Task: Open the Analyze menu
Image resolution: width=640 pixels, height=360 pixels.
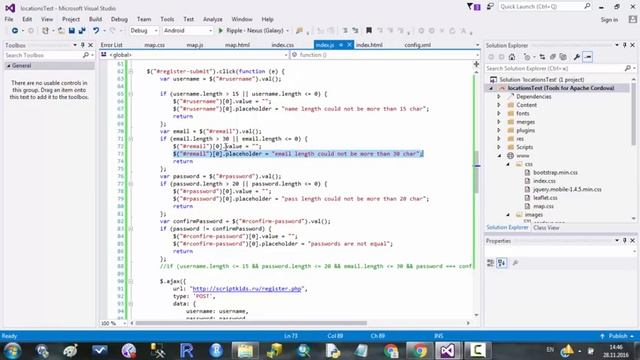Action: (213, 19)
